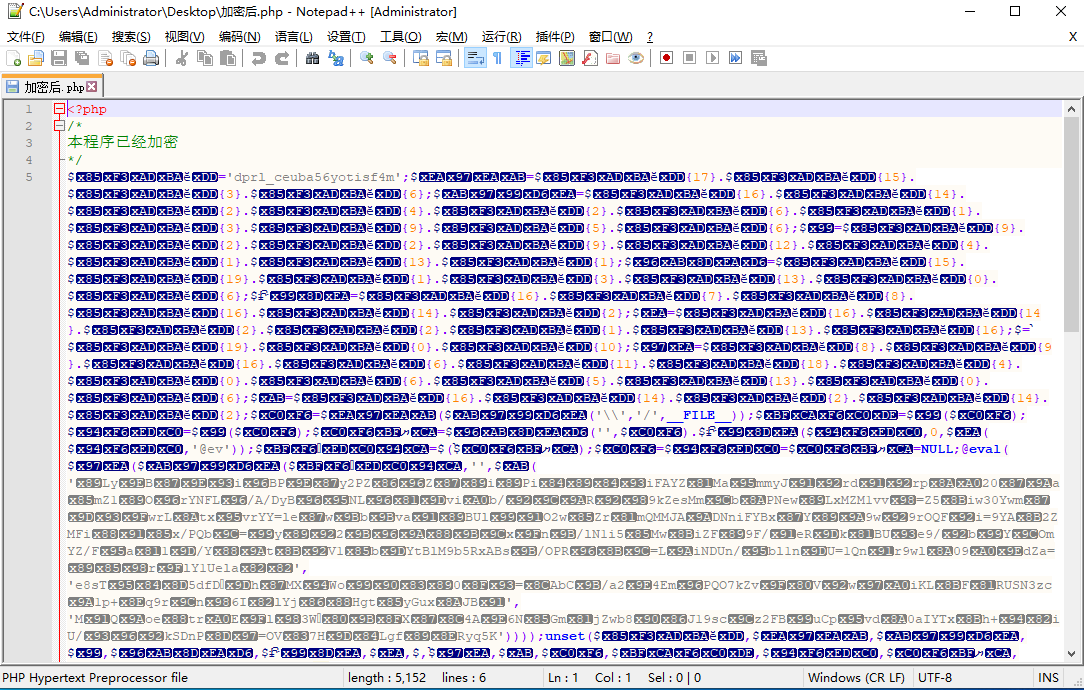The height and width of the screenshot is (690, 1084).
Task: Open the 插件(P) plugins menu
Action: [555, 37]
